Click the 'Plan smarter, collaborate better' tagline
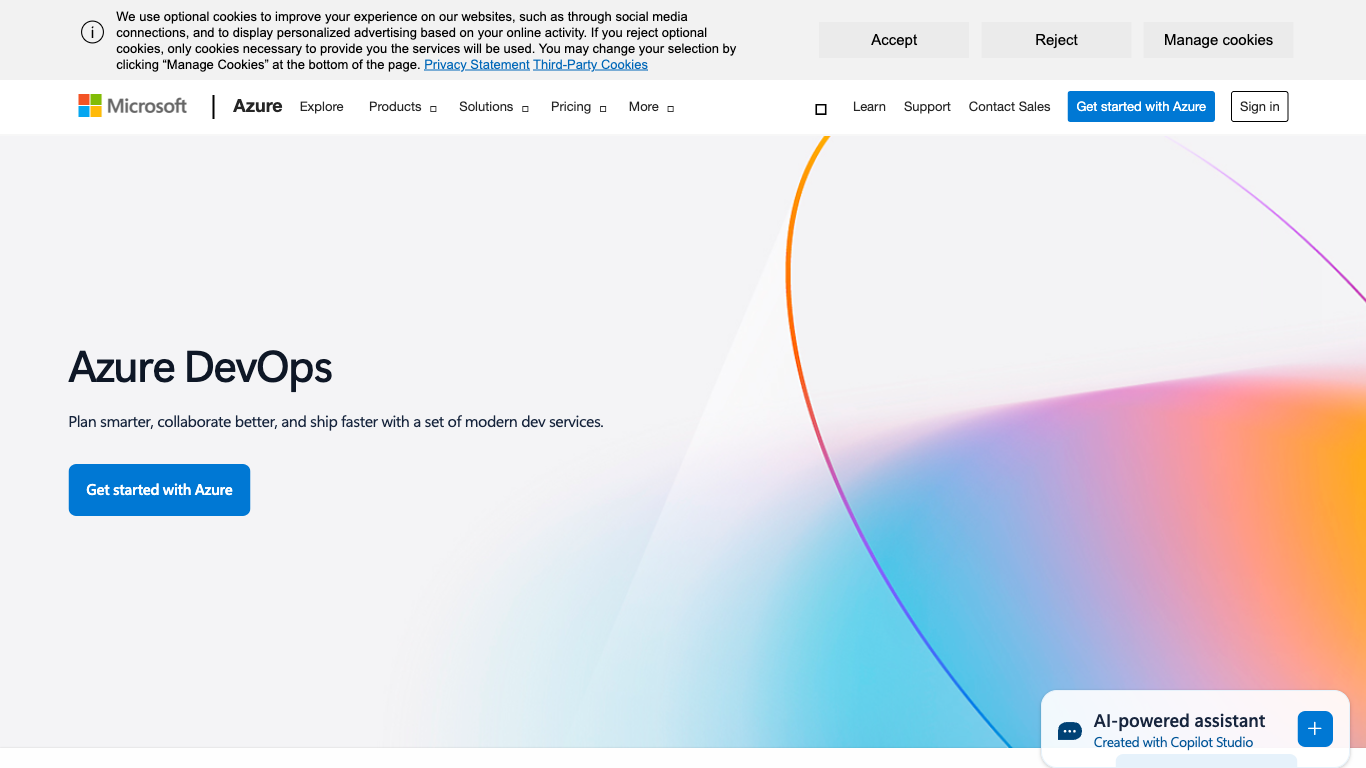 pyautogui.click(x=336, y=422)
